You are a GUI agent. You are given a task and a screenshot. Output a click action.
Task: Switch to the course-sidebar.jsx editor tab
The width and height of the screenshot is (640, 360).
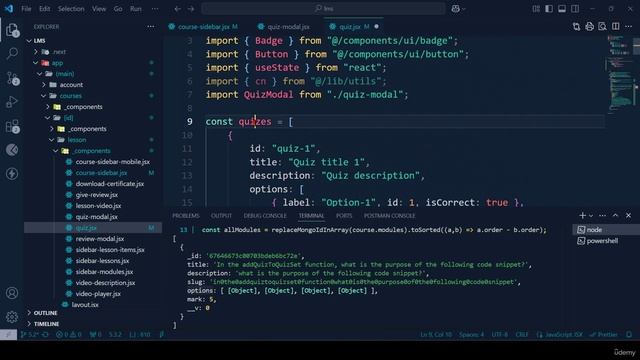203,27
